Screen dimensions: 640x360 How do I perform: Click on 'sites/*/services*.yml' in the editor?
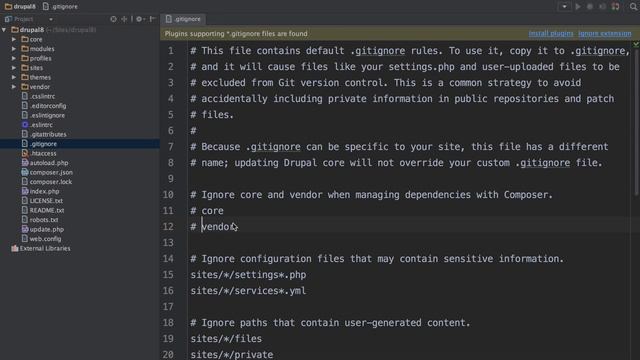point(248,291)
